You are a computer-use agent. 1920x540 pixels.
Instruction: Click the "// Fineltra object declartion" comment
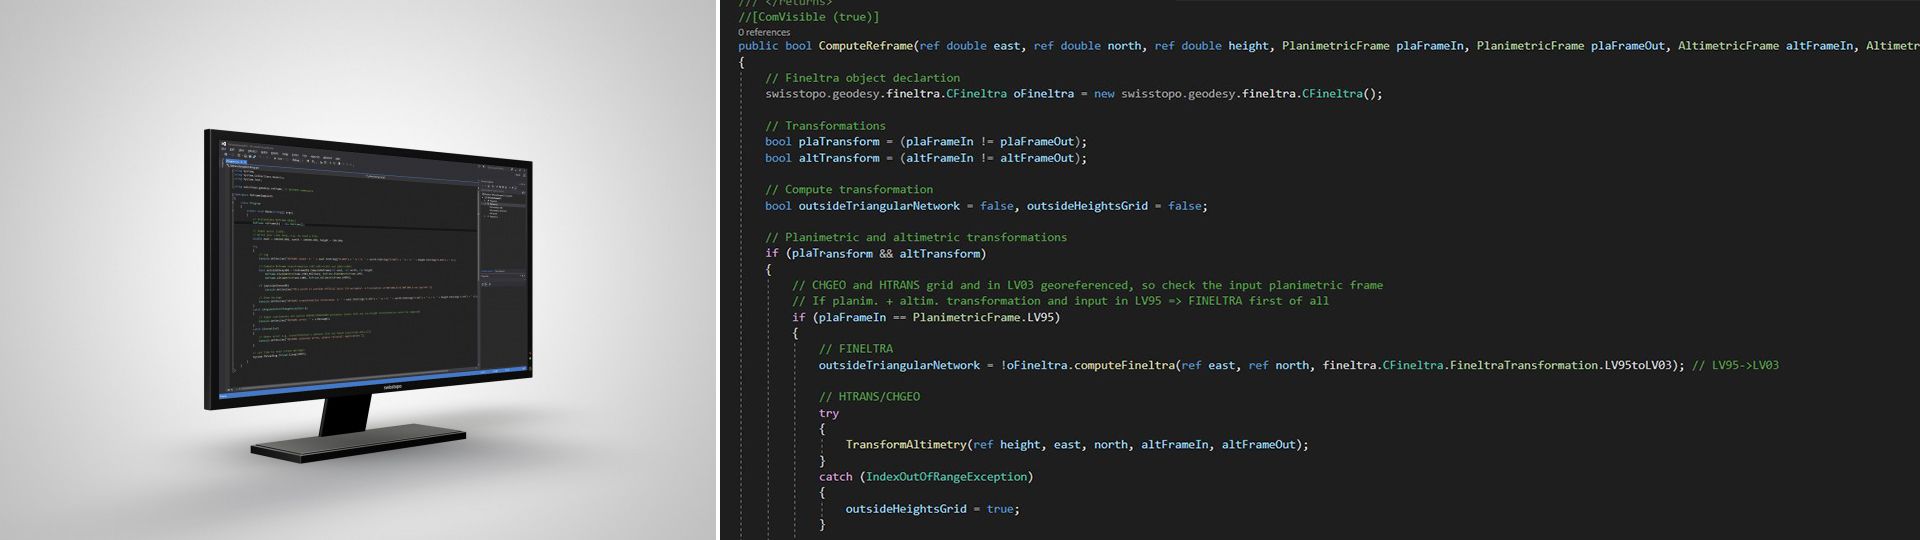point(862,78)
